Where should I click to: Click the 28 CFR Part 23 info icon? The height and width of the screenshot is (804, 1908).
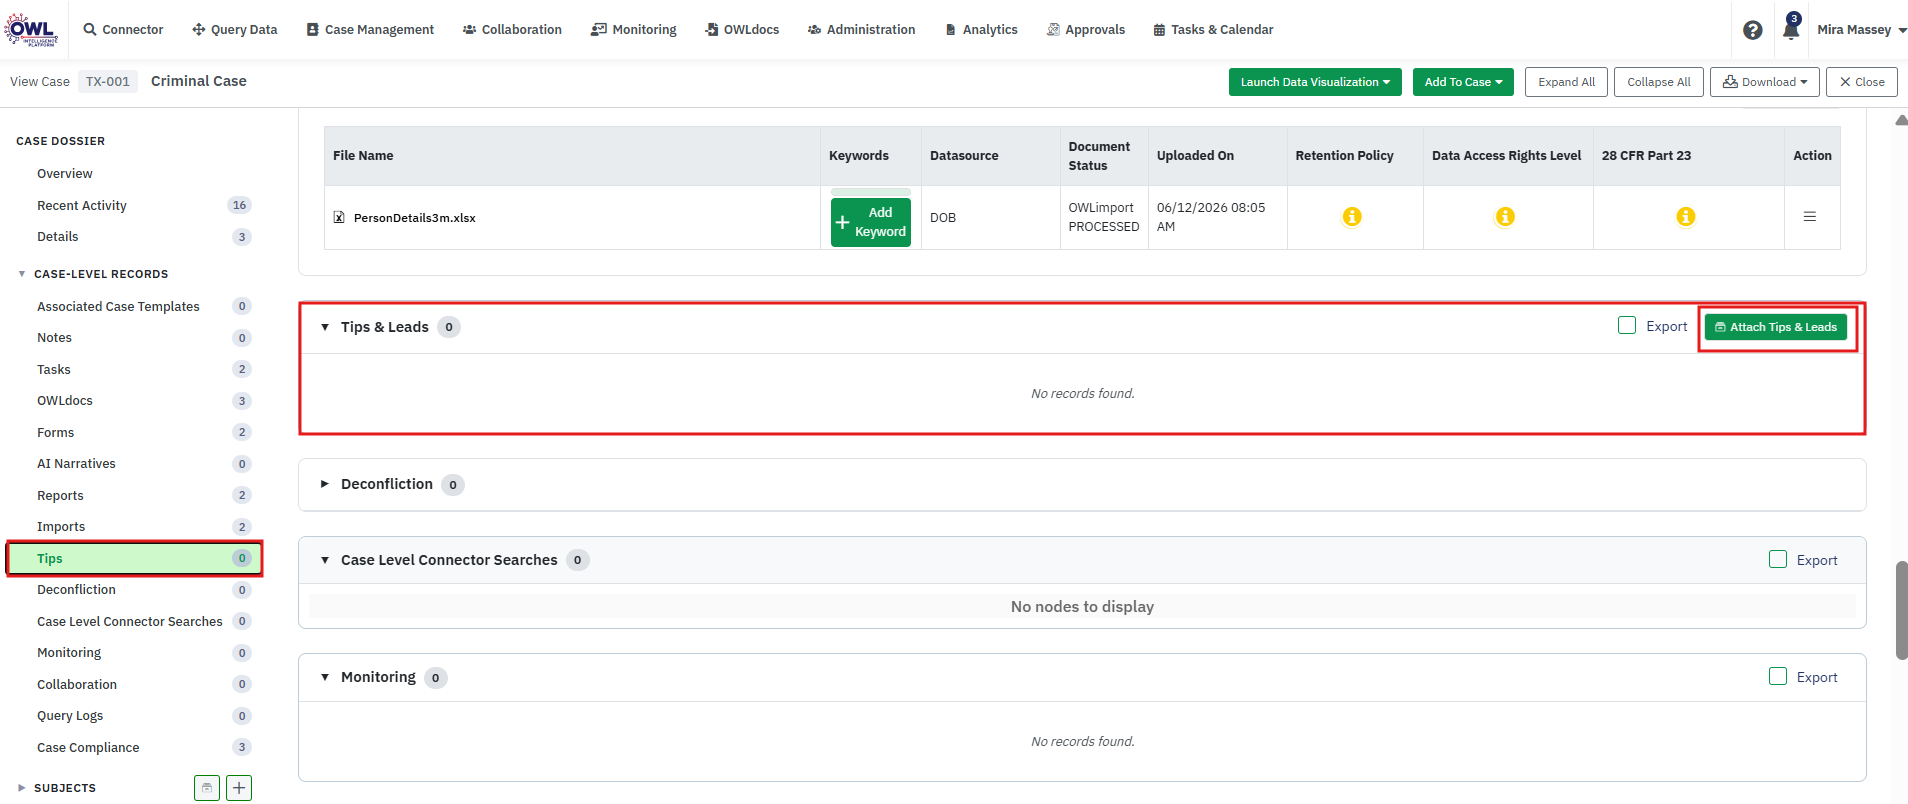[x=1686, y=216]
